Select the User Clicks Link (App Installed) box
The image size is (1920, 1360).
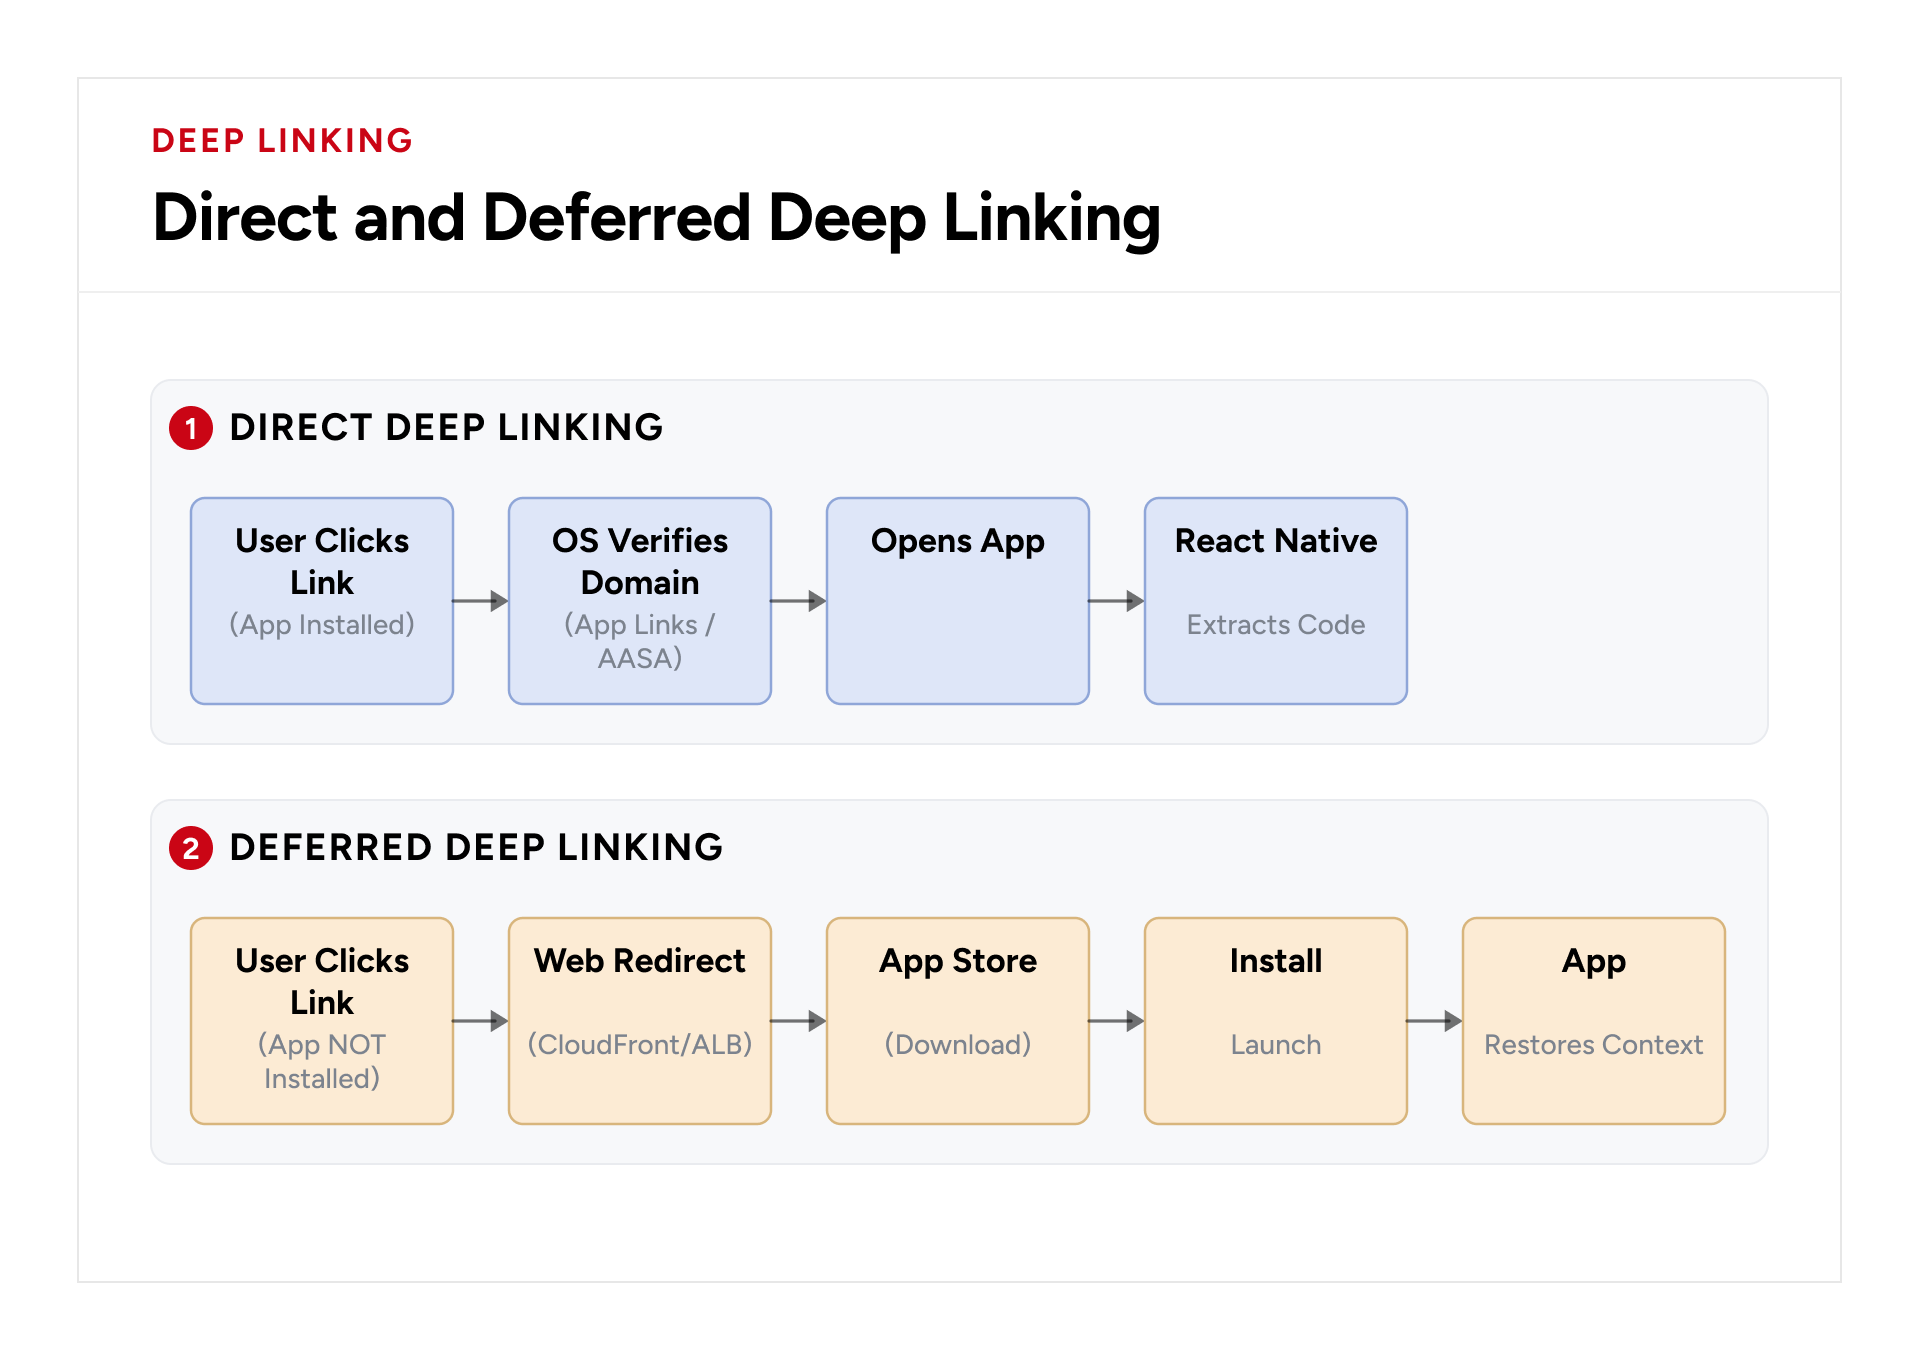tap(322, 601)
